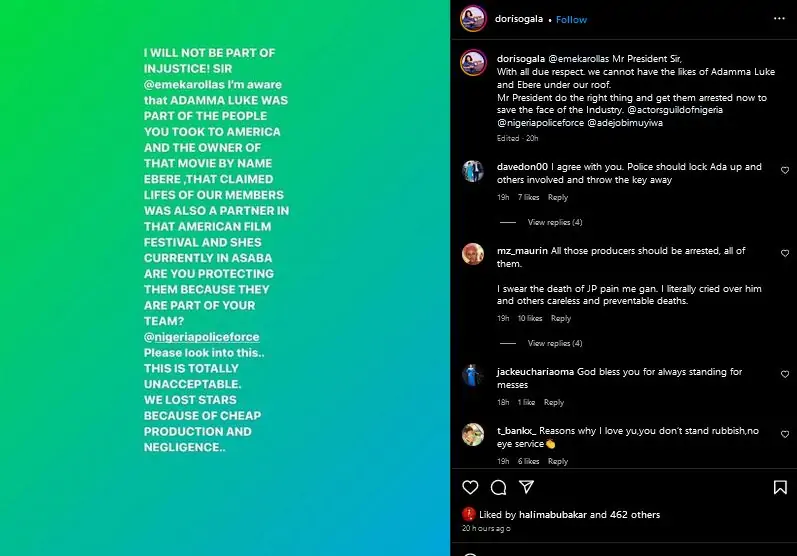Image resolution: width=797 pixels, height=556 pixels.
Task: Expand replies under davedon00's comment
Action: (x=554, y=222)
